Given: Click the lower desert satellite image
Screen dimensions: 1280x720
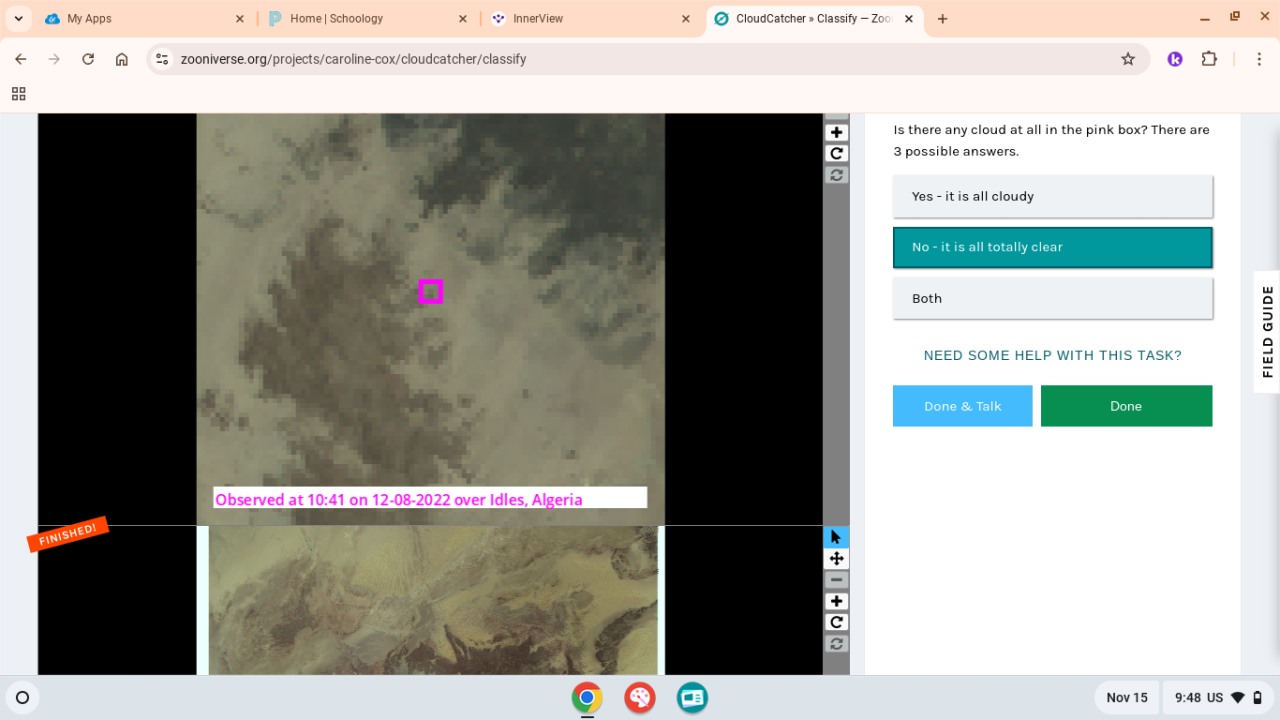Looking at the screenshot, I should (x=432, y=600).
